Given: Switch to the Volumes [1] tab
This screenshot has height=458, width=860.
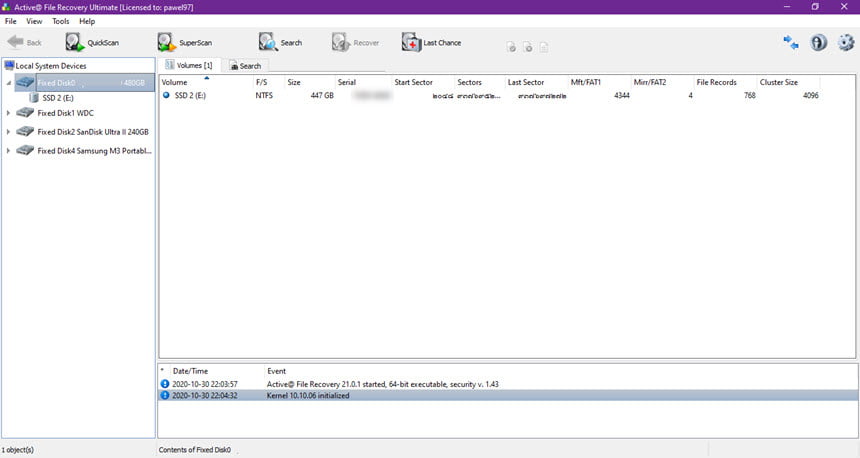Looking at the screenshot, I should coord(189,65).
